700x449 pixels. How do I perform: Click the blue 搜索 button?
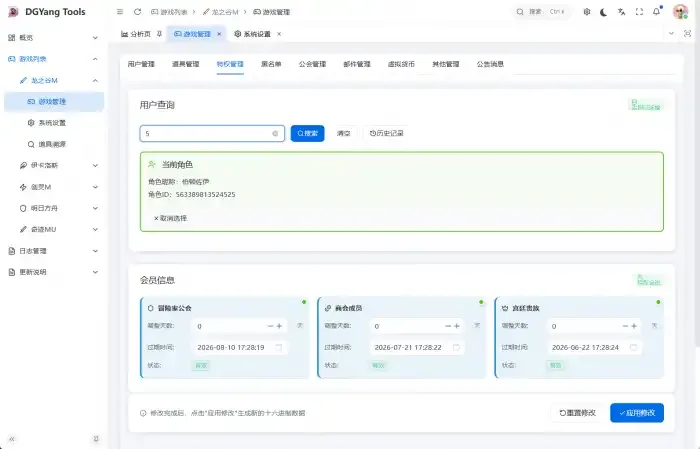point(307,133)
